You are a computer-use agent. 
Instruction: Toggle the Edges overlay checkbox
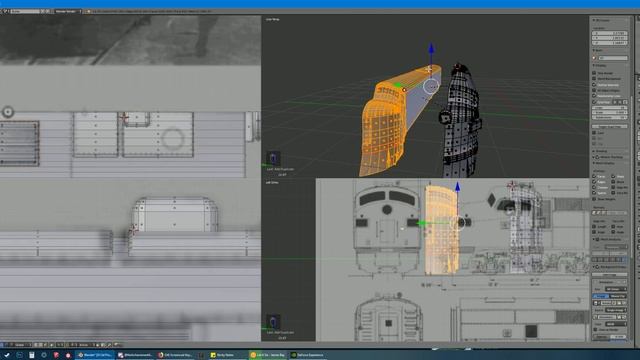pyautogui.click(x=595, y=182)
